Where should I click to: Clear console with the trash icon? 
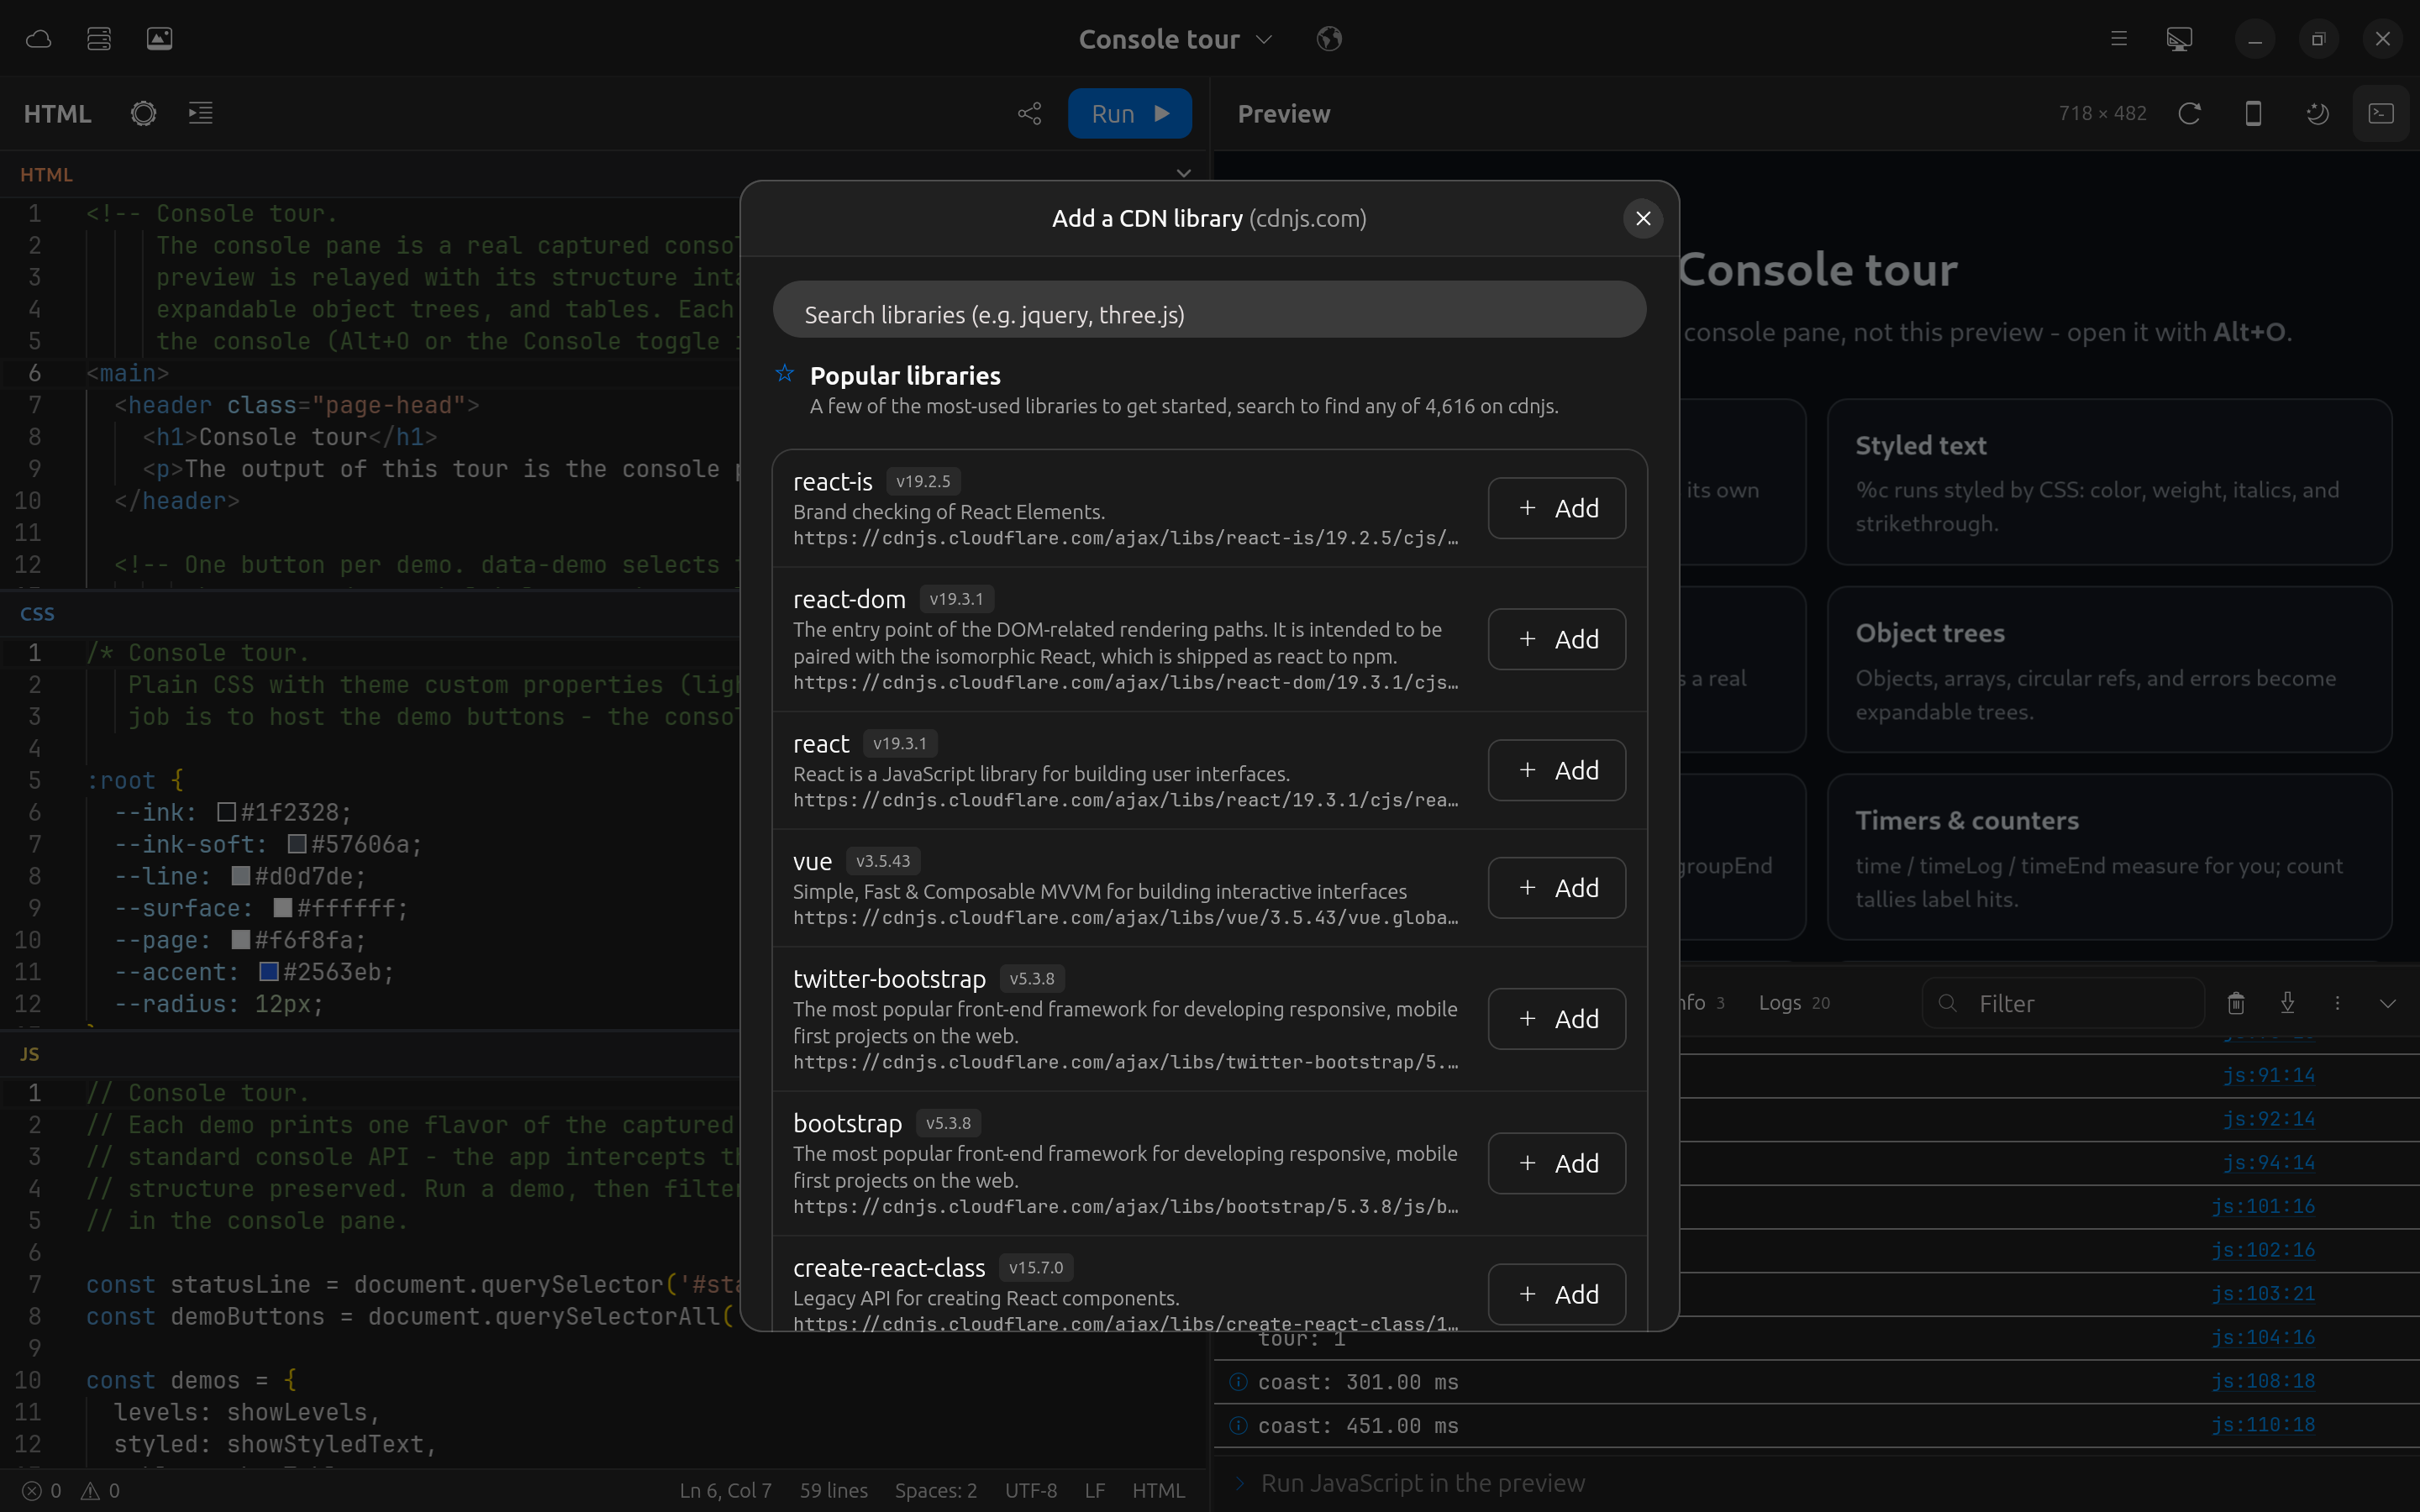(2236, 1002)
